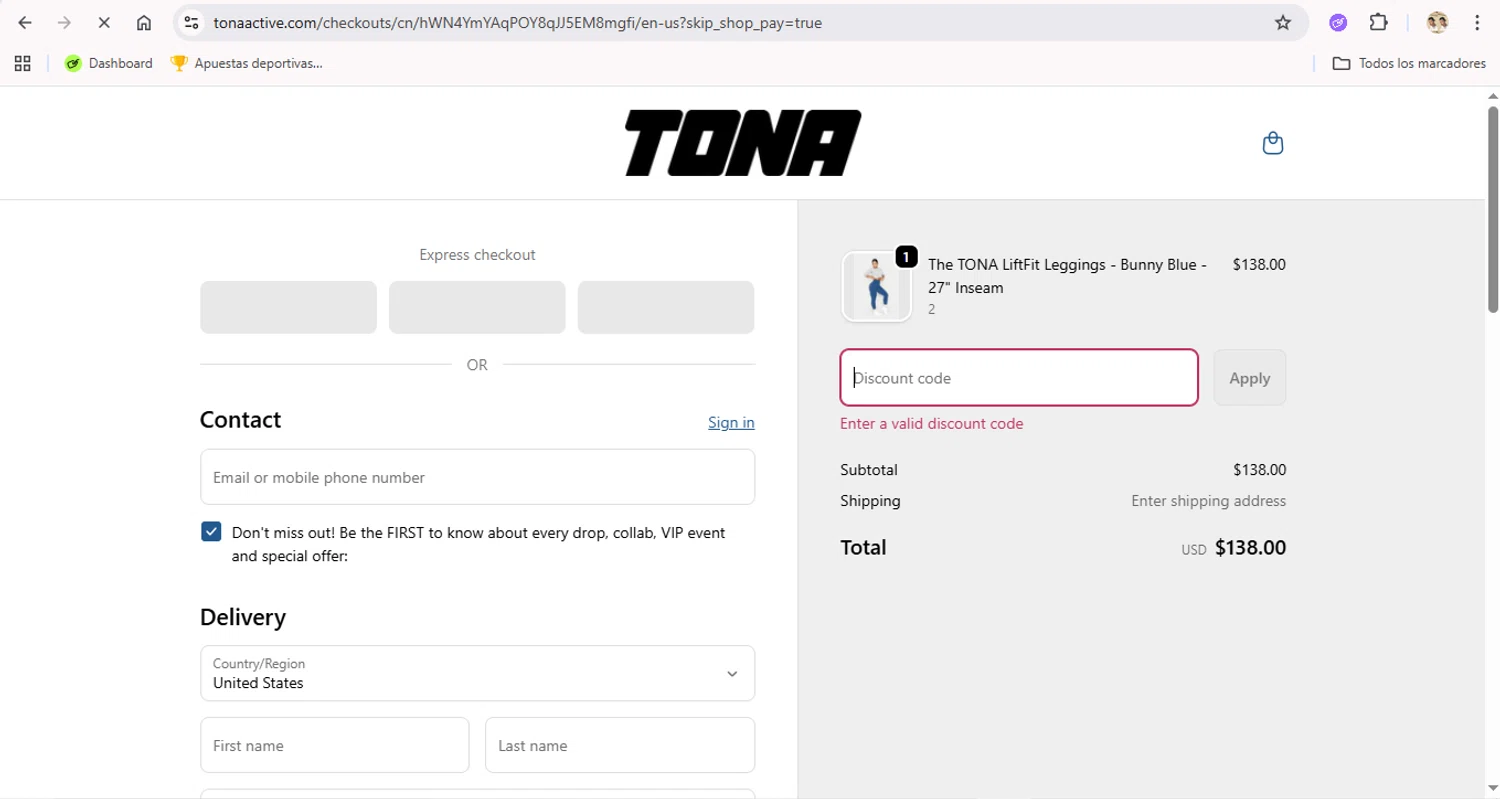Click the "Express checkout" heading text
The width and height of the screenshot is (1500, 799).
coord(477,255)
